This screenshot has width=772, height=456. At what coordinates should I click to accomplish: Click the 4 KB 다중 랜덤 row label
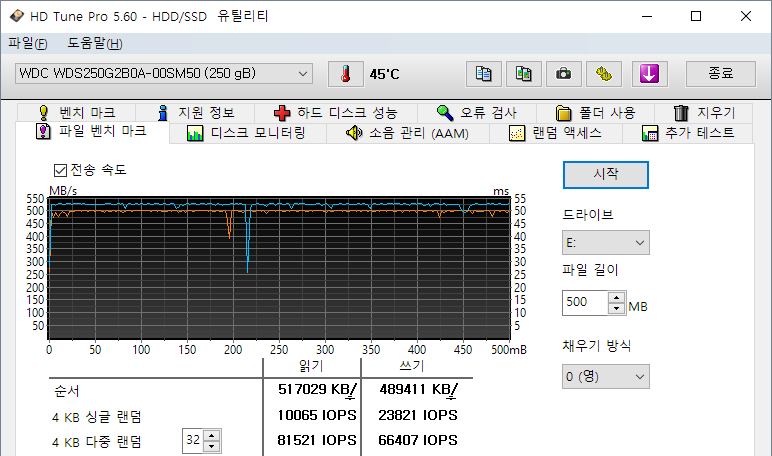[96, 442]
